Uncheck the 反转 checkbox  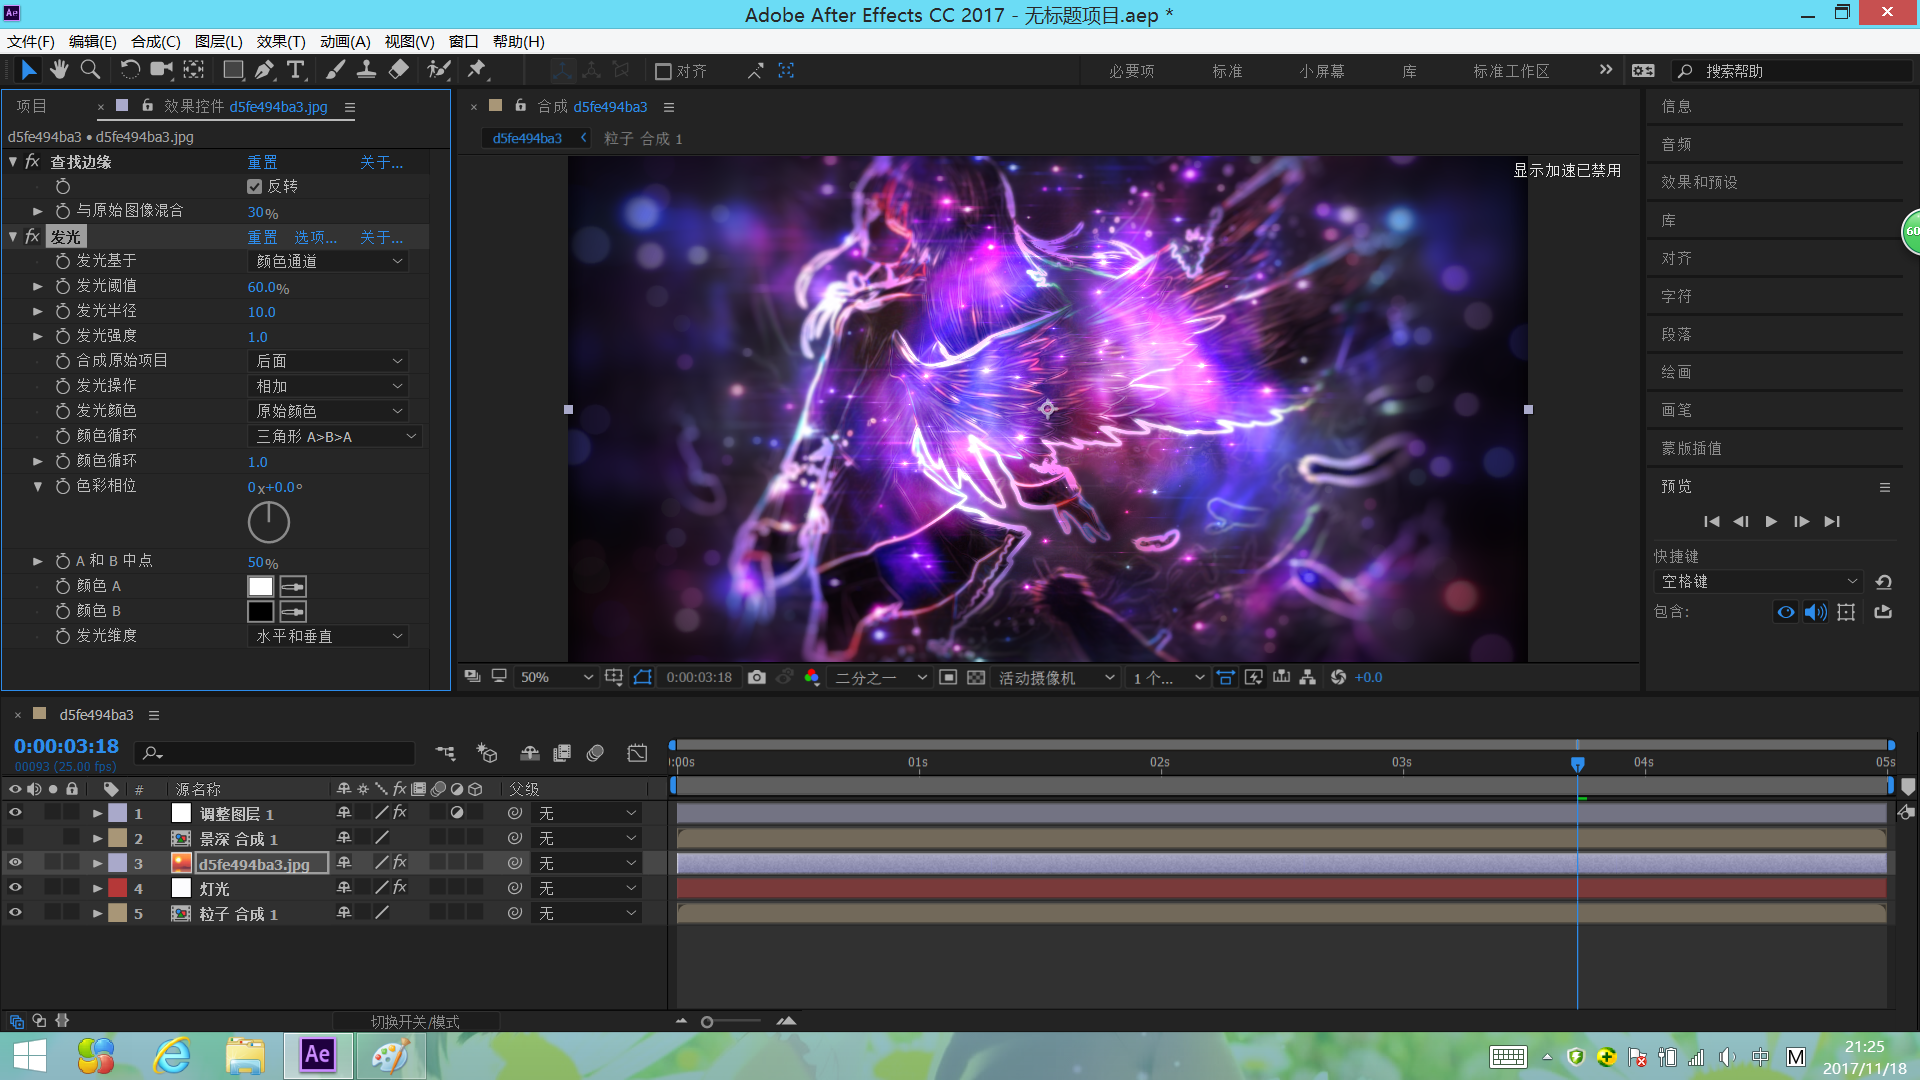[x=254, y=186]
